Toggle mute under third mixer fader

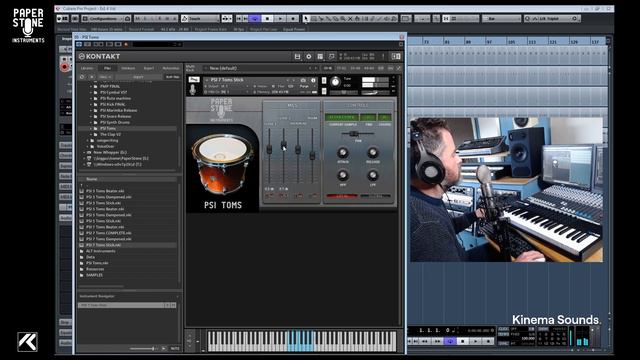click(299, 196)
